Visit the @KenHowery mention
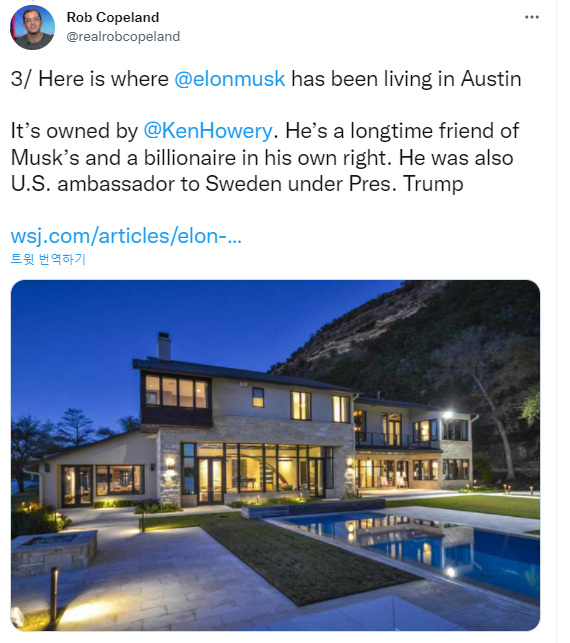 coord(208,131)
